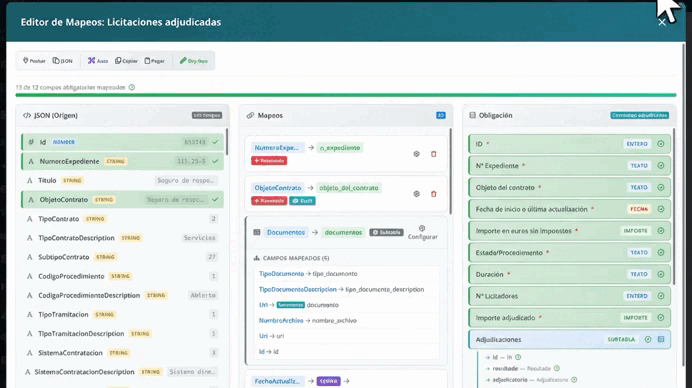The width and height of the screenshot is (692, 388).
Task: Click the info icon beside adjudicatario sub-field
Action: click(x=574, y=380)
